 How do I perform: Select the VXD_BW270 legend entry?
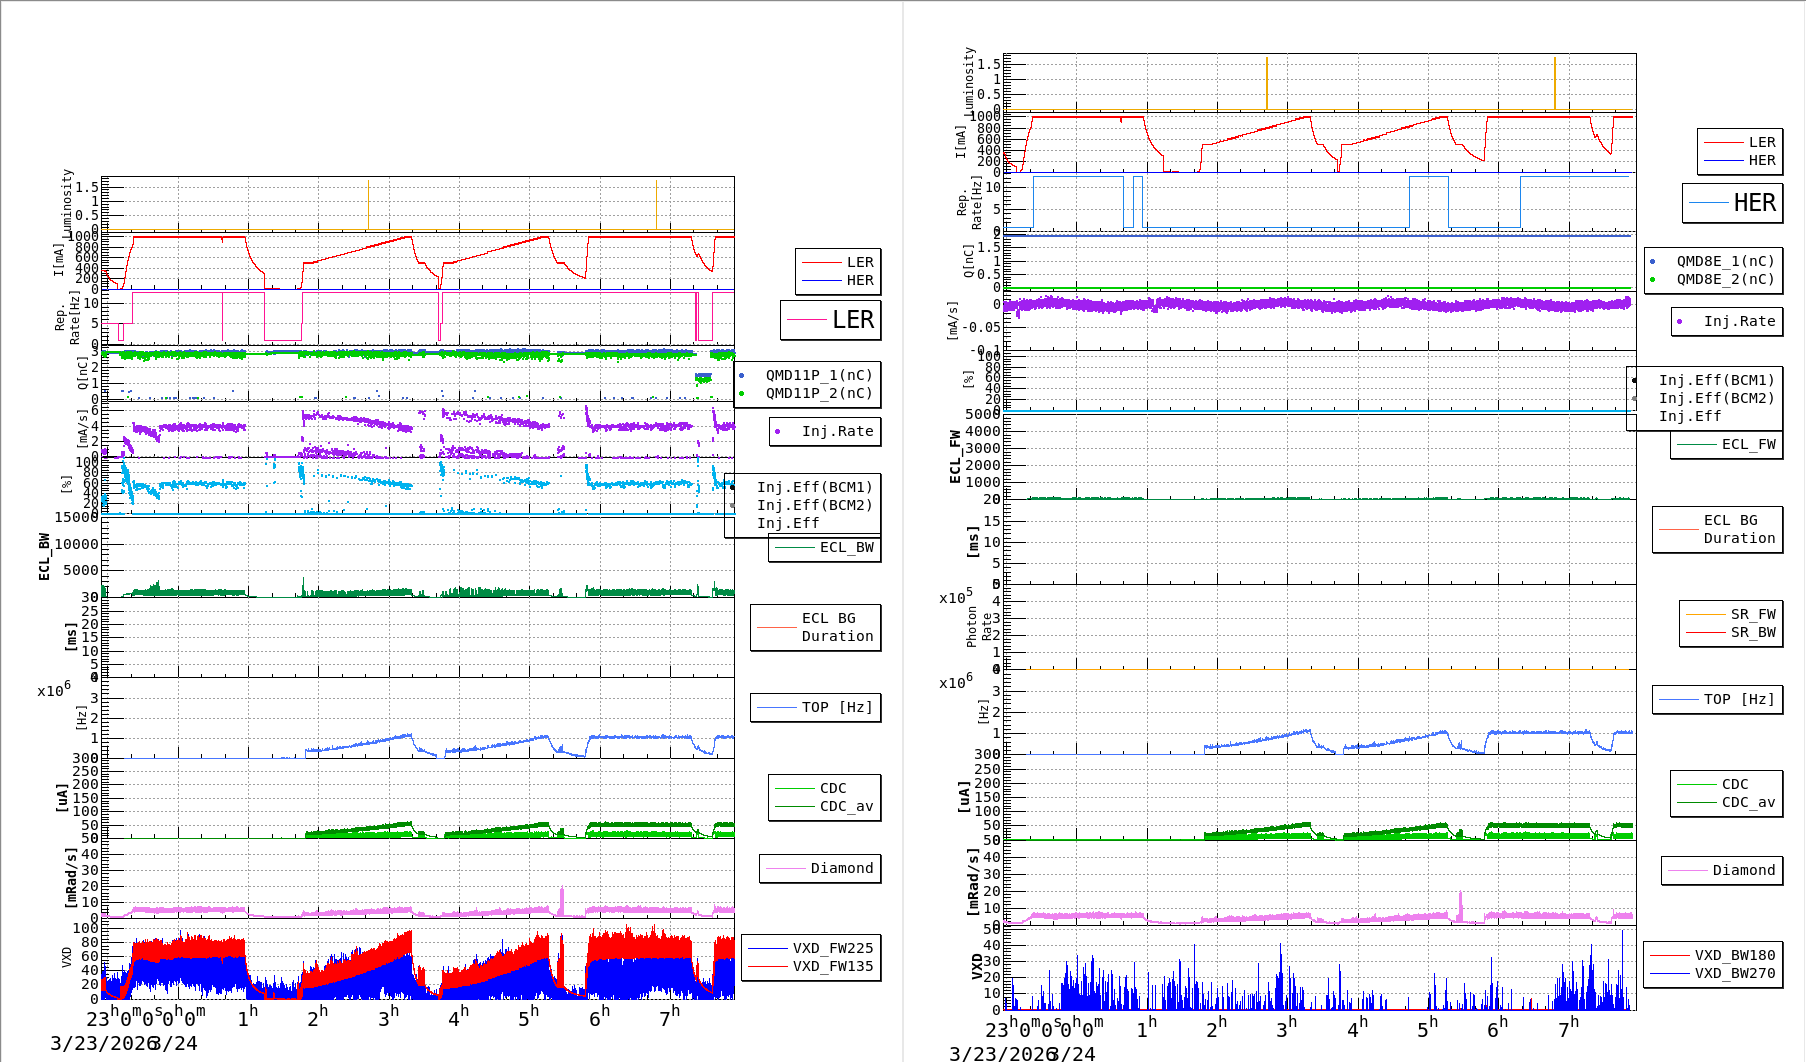pos(1734,974)
